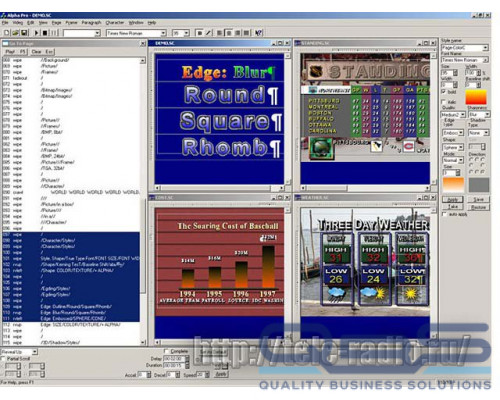This screenshot has width=500, height=400.
Task: Click the Duration time input field
Action: 174,365
